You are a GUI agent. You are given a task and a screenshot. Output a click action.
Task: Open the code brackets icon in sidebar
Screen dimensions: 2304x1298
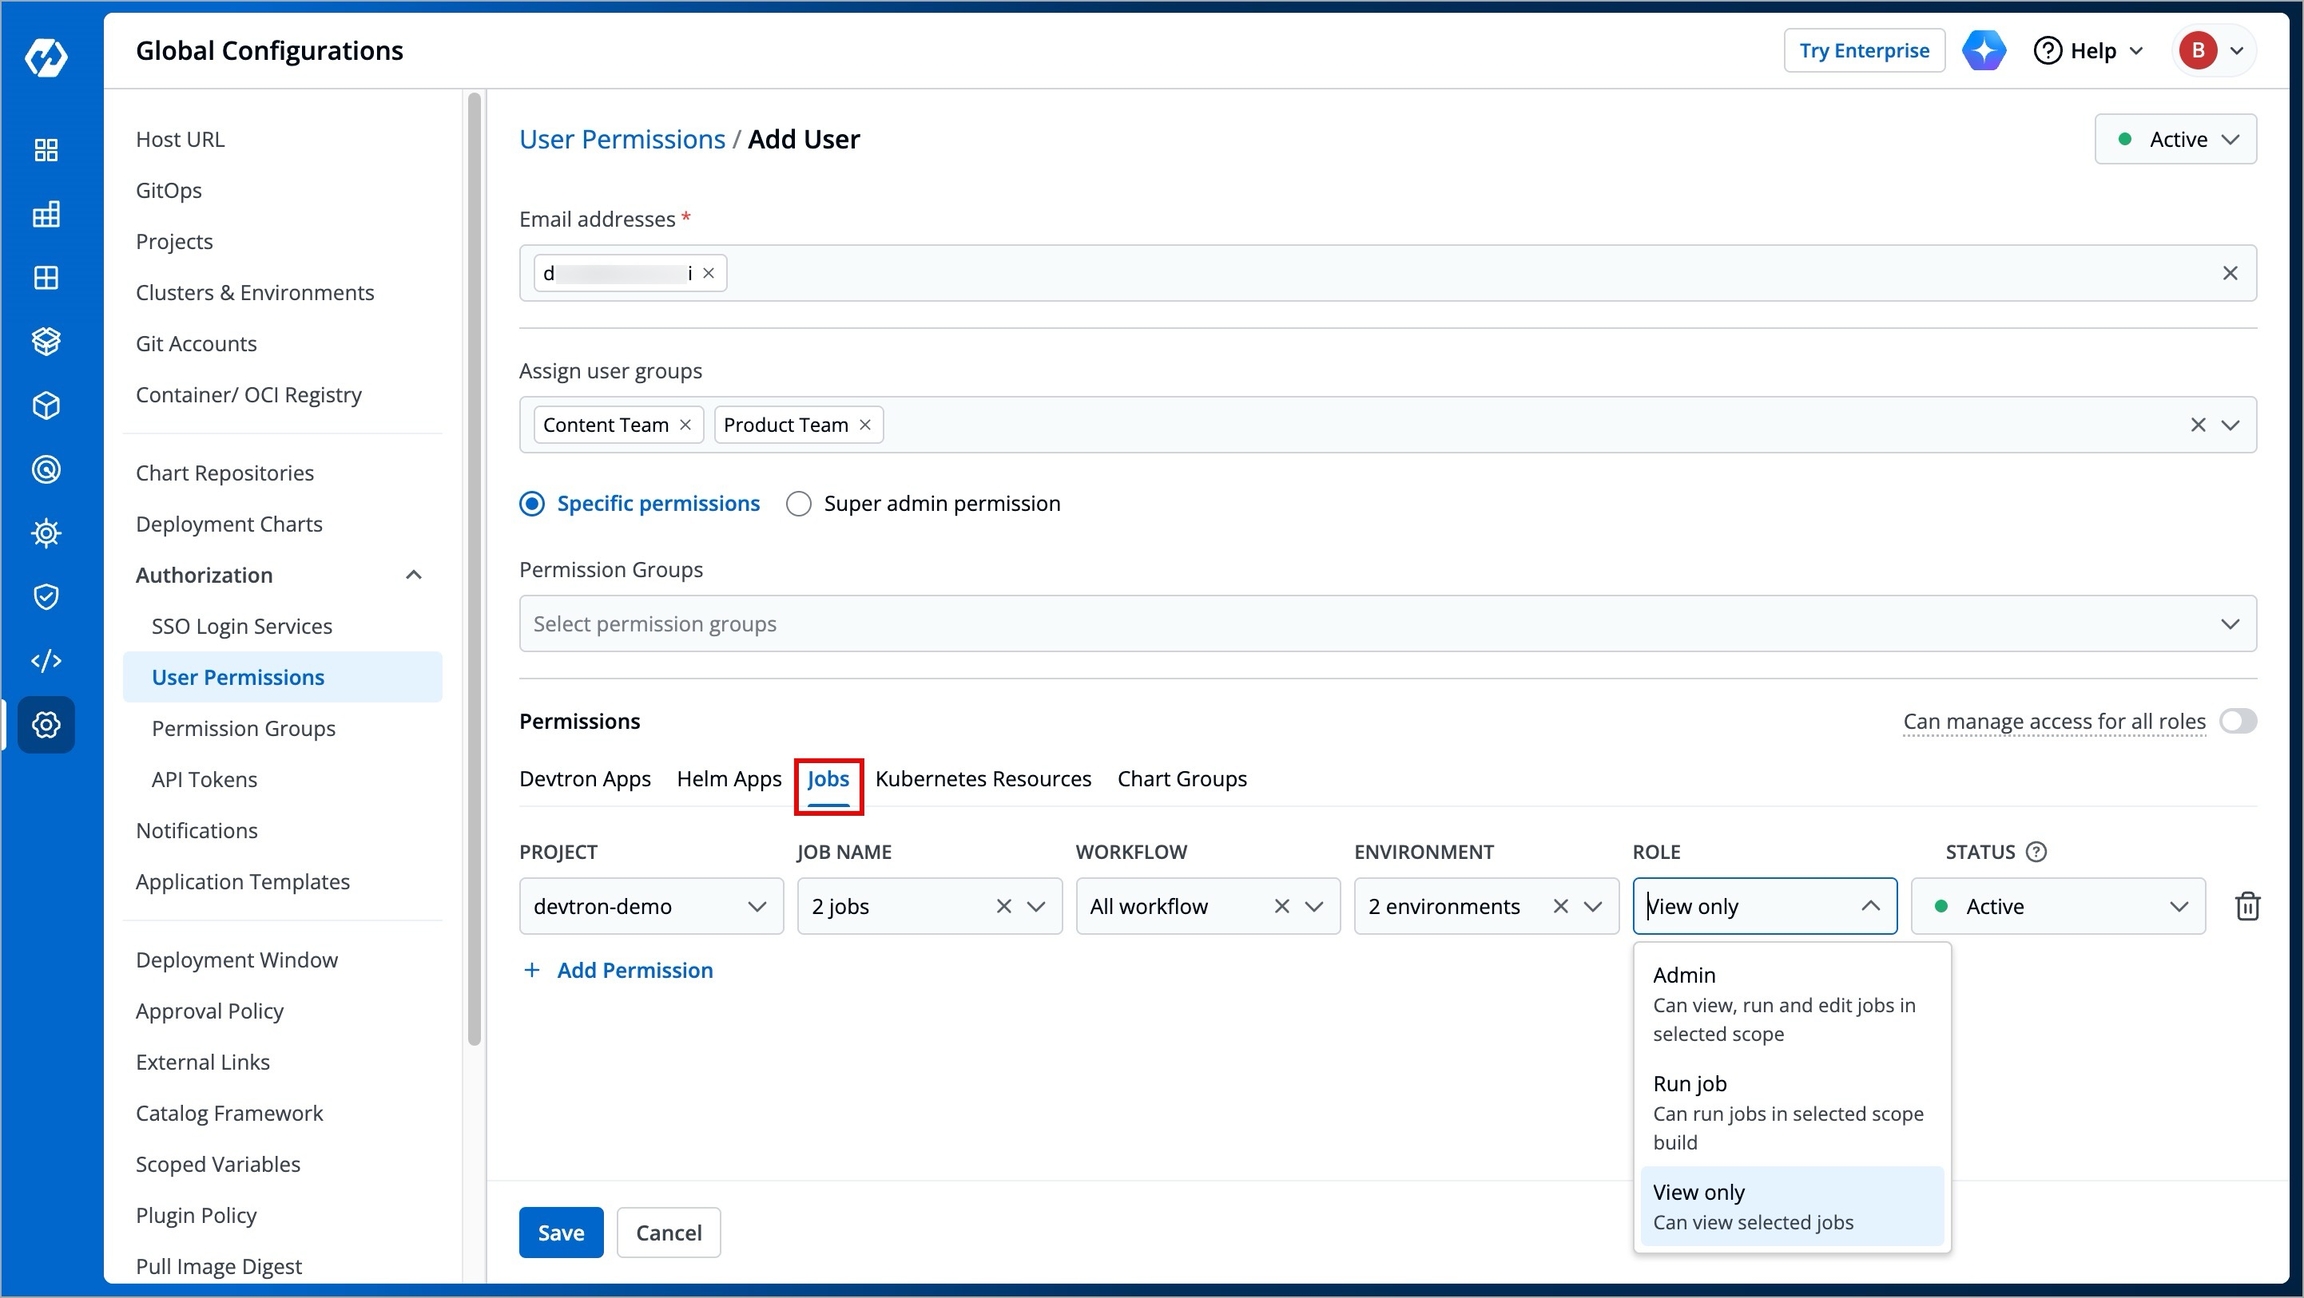[x=46, y=661]
